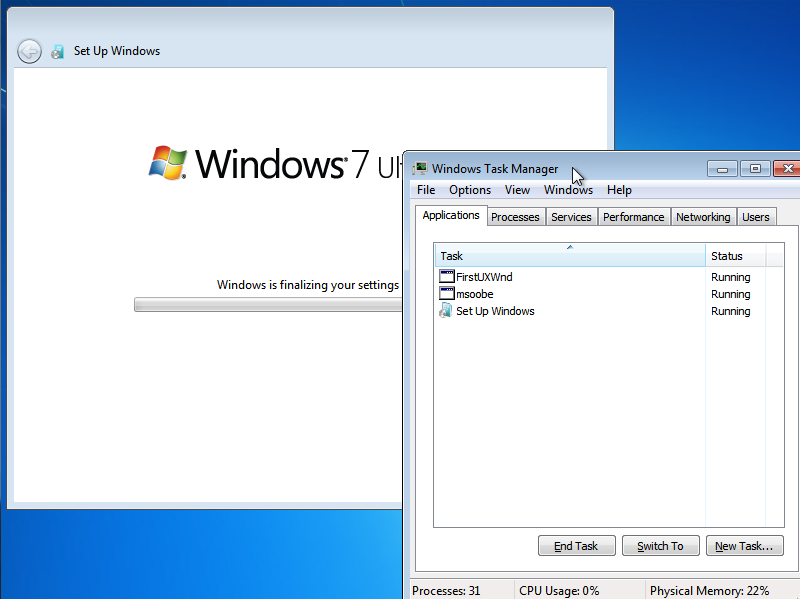Switch to the Users tab

pyautogui.click(x=756, y=217)
